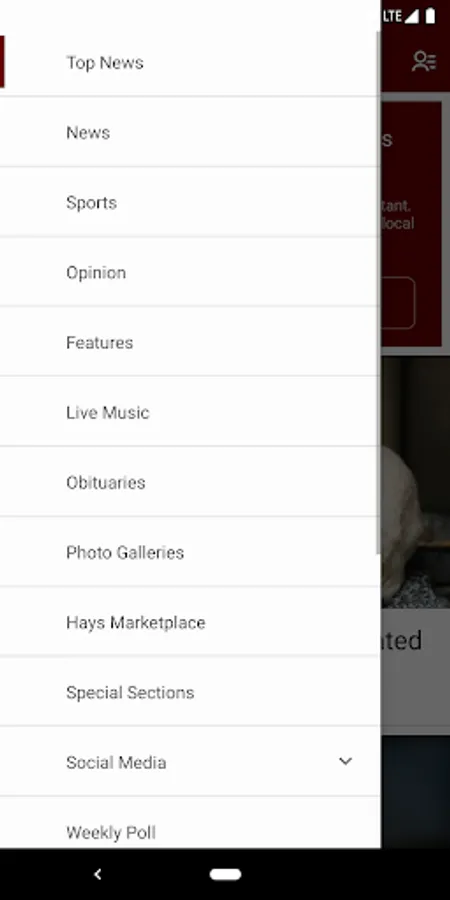This screenshot has height=900, width=450.
Task: Open the Top News section
Action: point(189,63)
